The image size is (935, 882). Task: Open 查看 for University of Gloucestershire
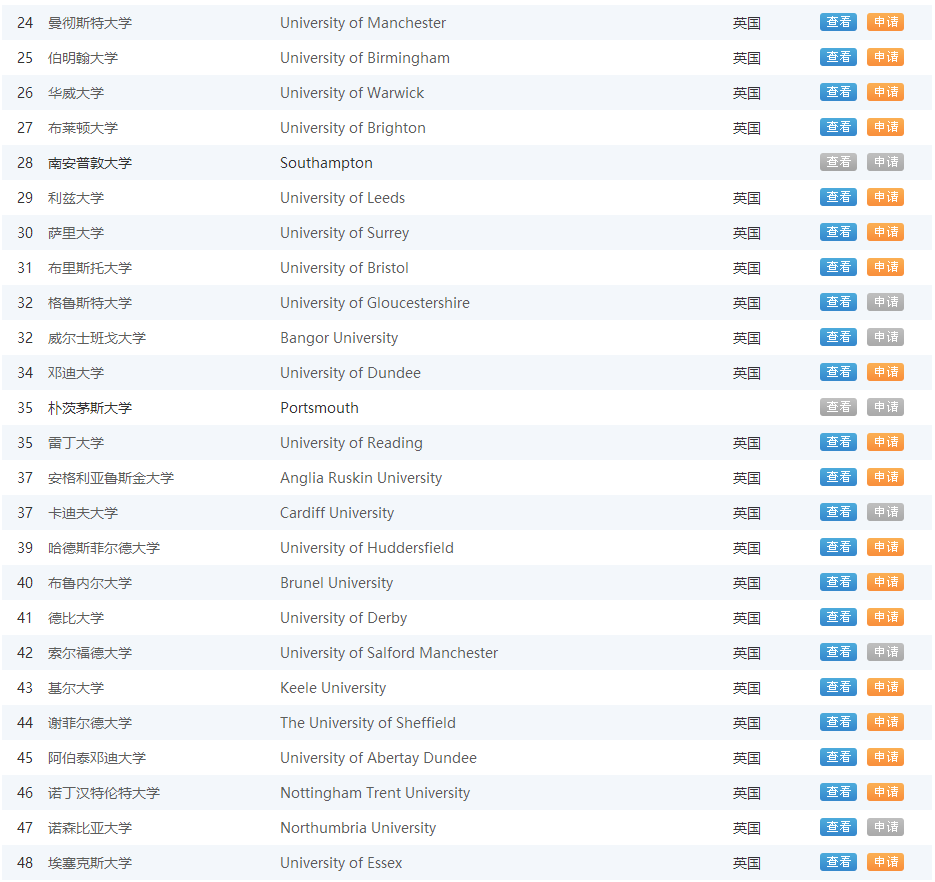point(838,302)
